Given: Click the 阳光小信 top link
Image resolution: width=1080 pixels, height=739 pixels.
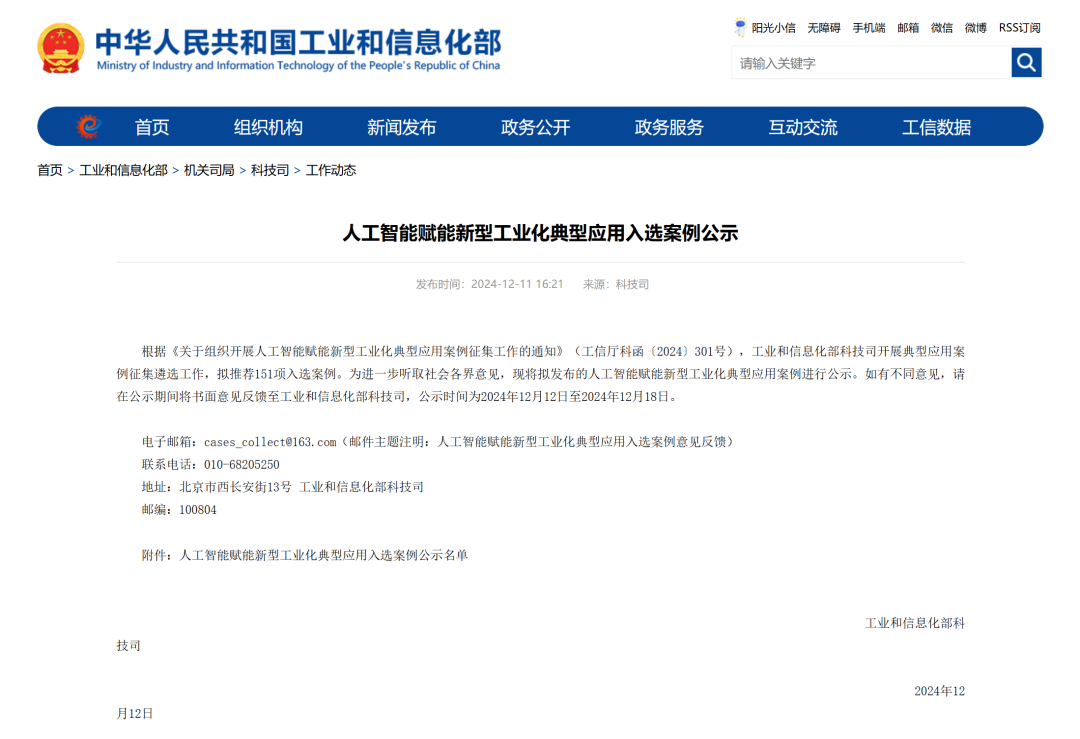Looking at the screenshot, I should click(x=773, y=28).
